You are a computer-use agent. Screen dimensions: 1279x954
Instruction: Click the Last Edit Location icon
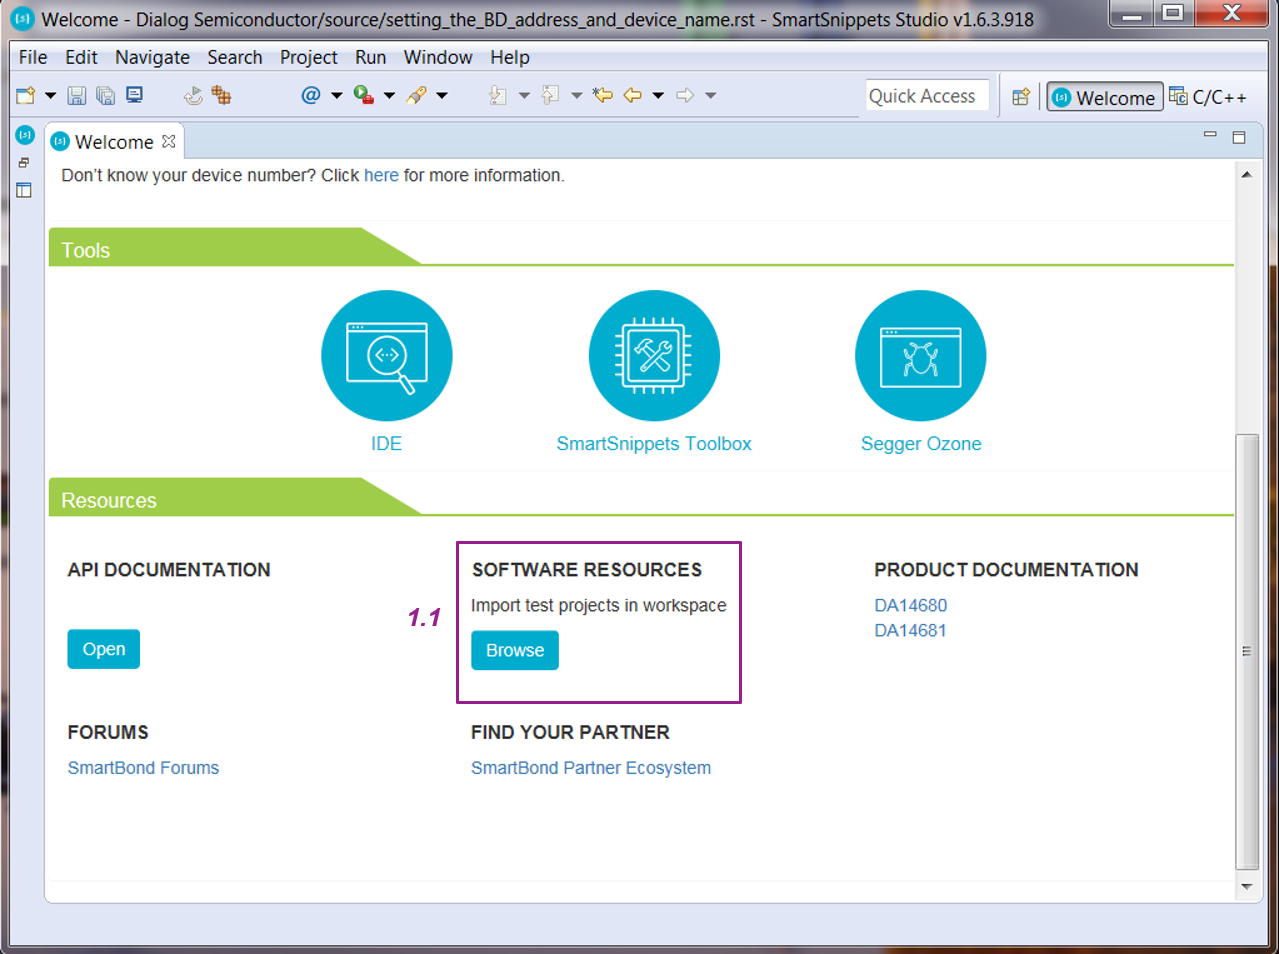pos(602,95)
